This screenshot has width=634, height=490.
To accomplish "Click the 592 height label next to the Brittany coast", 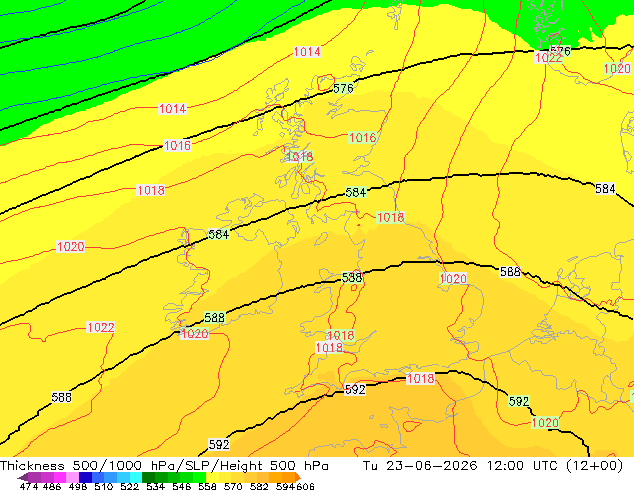I will [x=355, y=389].
